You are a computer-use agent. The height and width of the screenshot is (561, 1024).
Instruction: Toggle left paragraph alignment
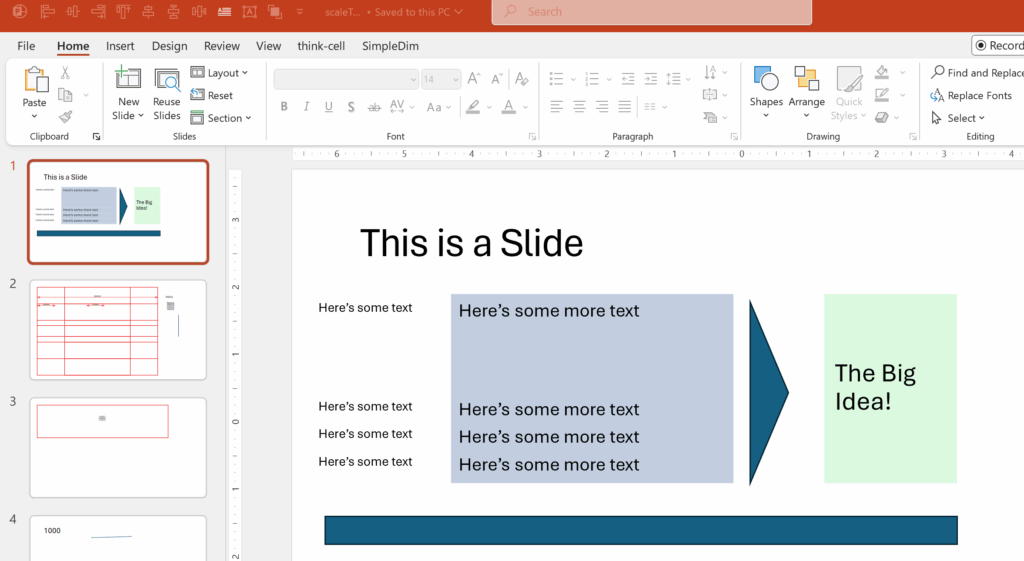[556, 106]
